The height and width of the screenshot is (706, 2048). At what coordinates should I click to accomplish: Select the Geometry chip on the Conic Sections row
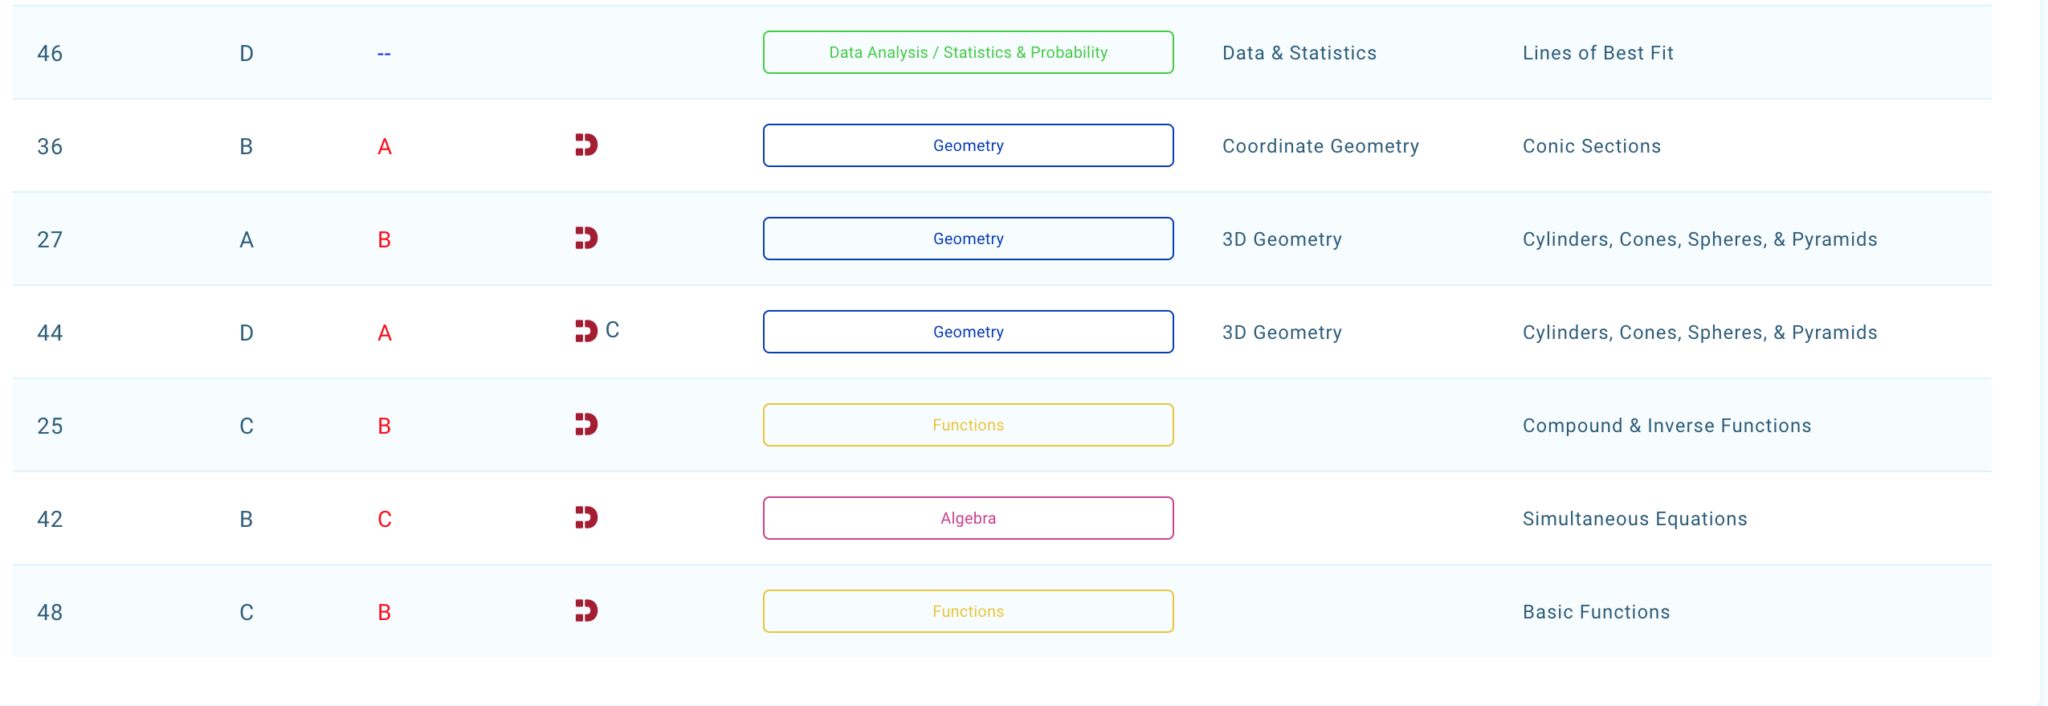[x=967, y=145]
